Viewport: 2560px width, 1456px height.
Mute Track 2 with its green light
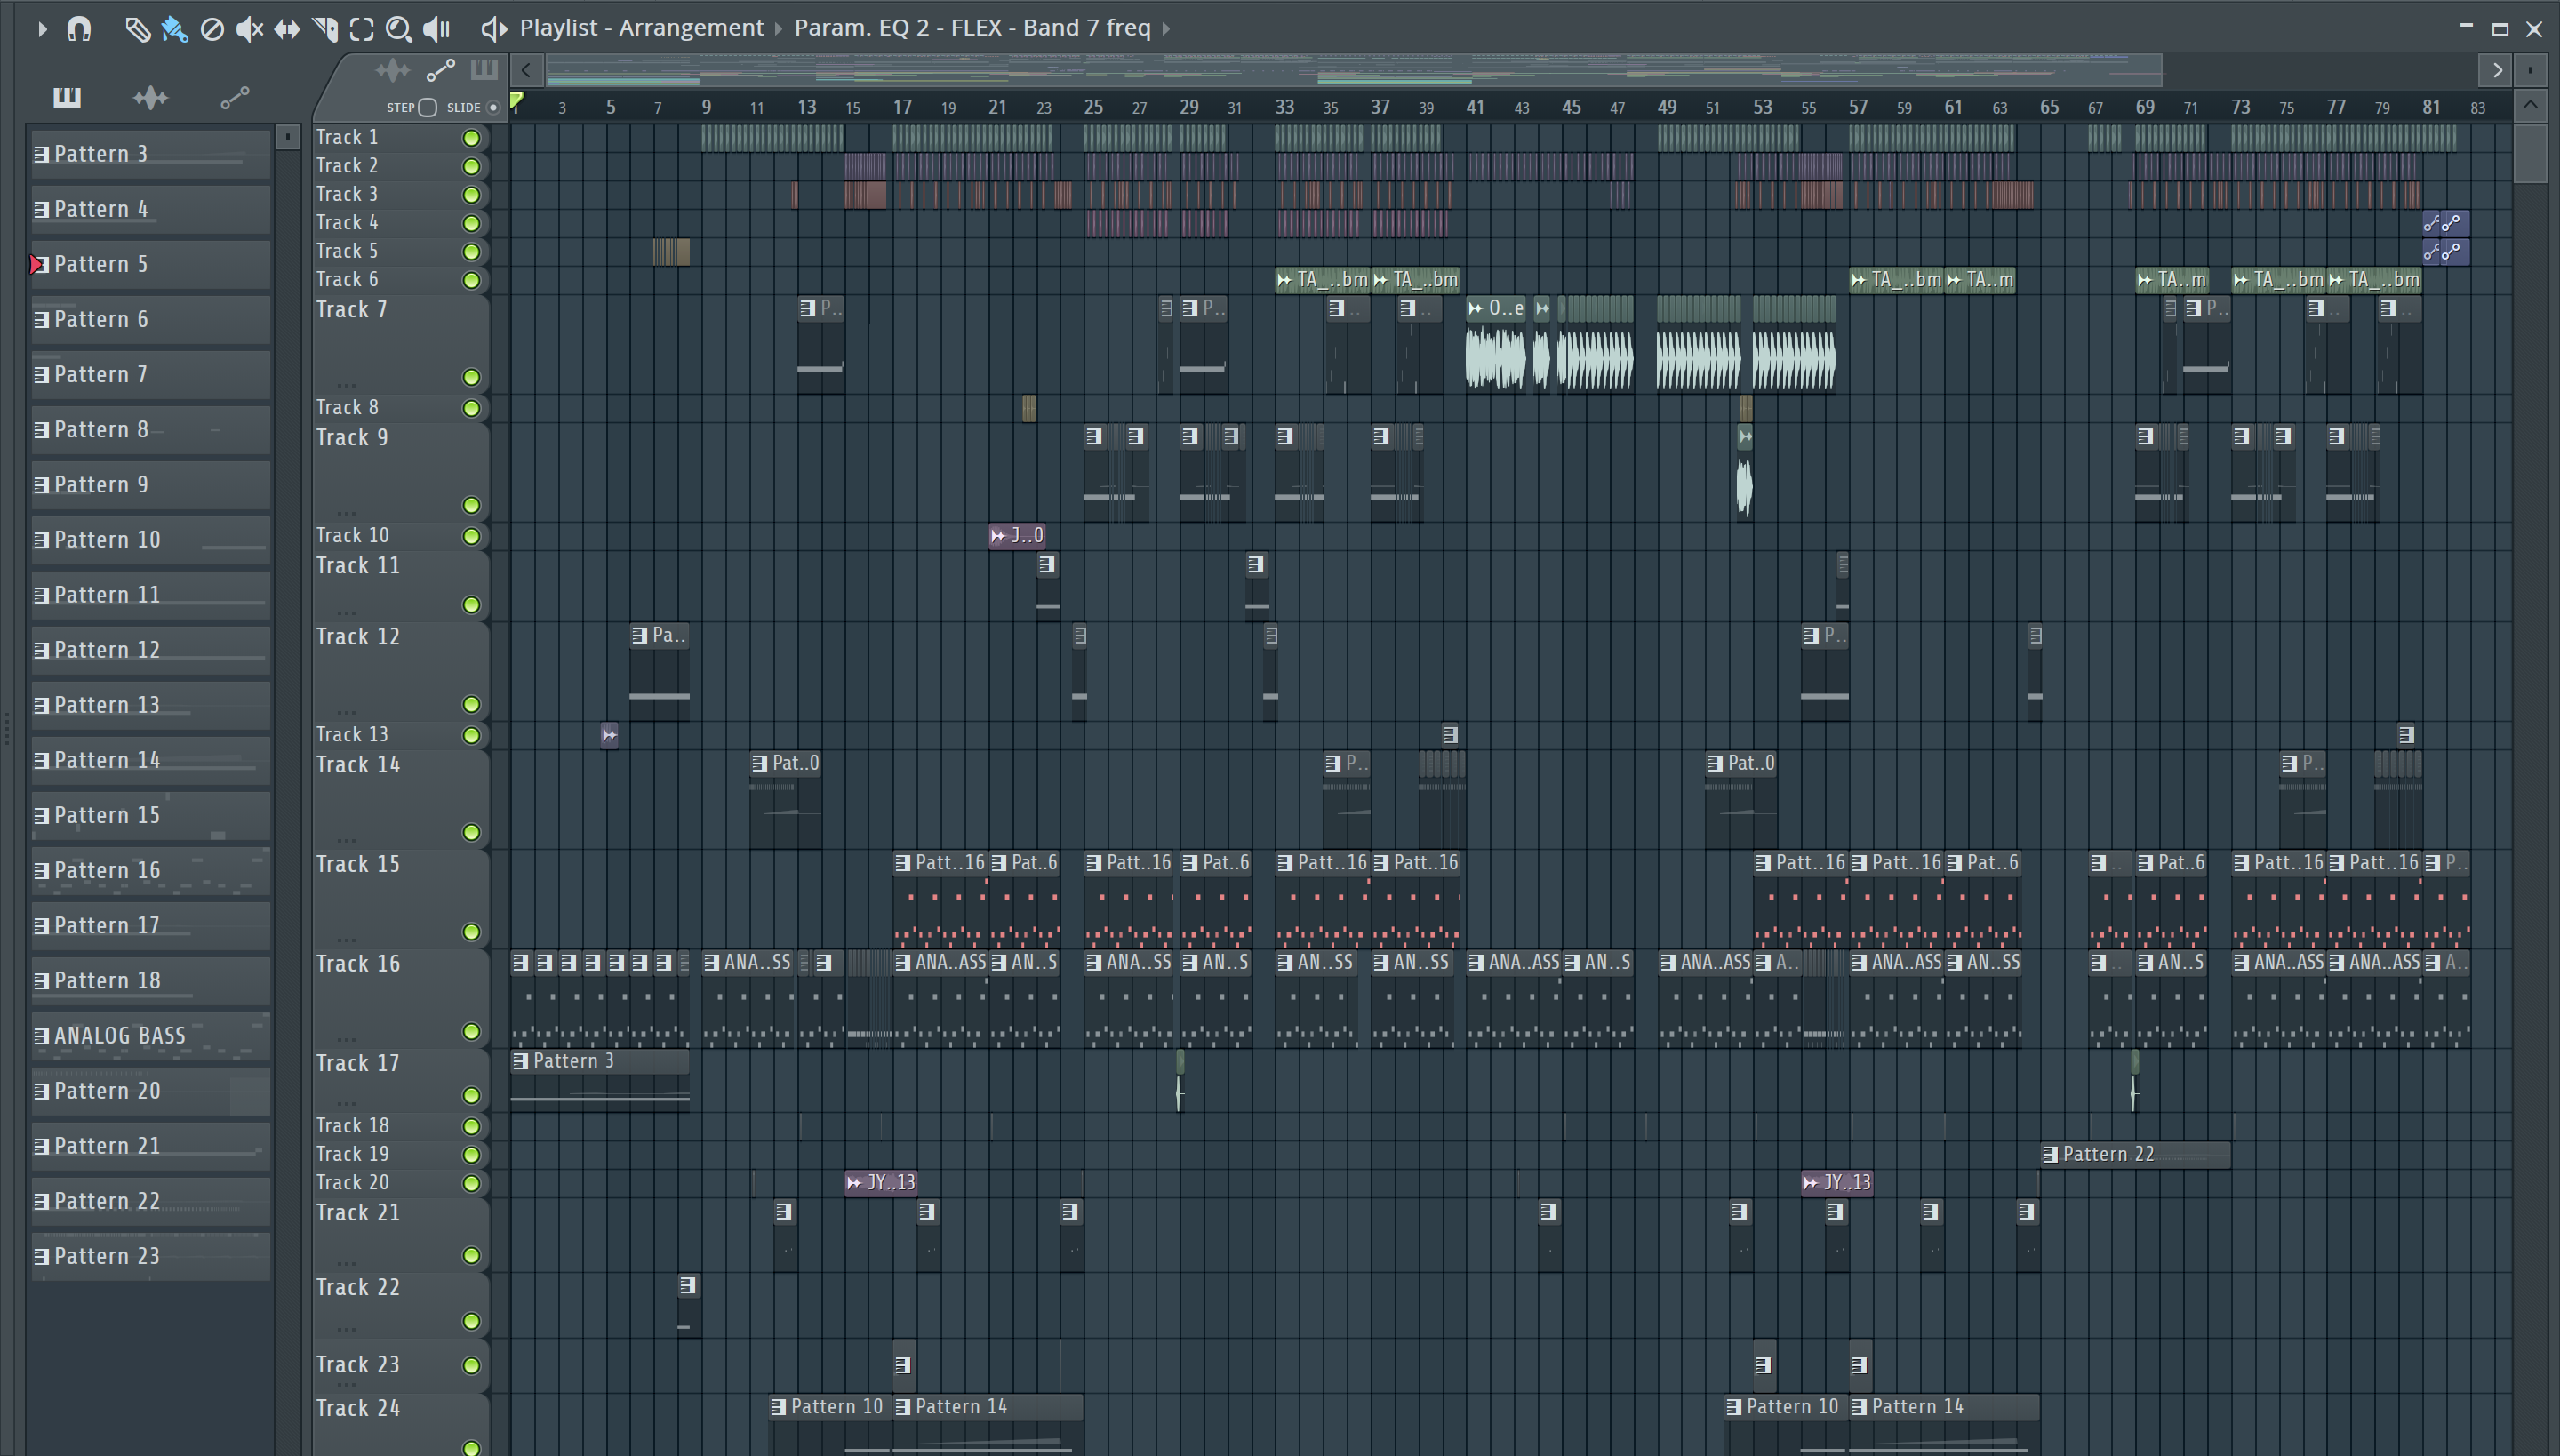pyautogui.click(x=471, y=166)
